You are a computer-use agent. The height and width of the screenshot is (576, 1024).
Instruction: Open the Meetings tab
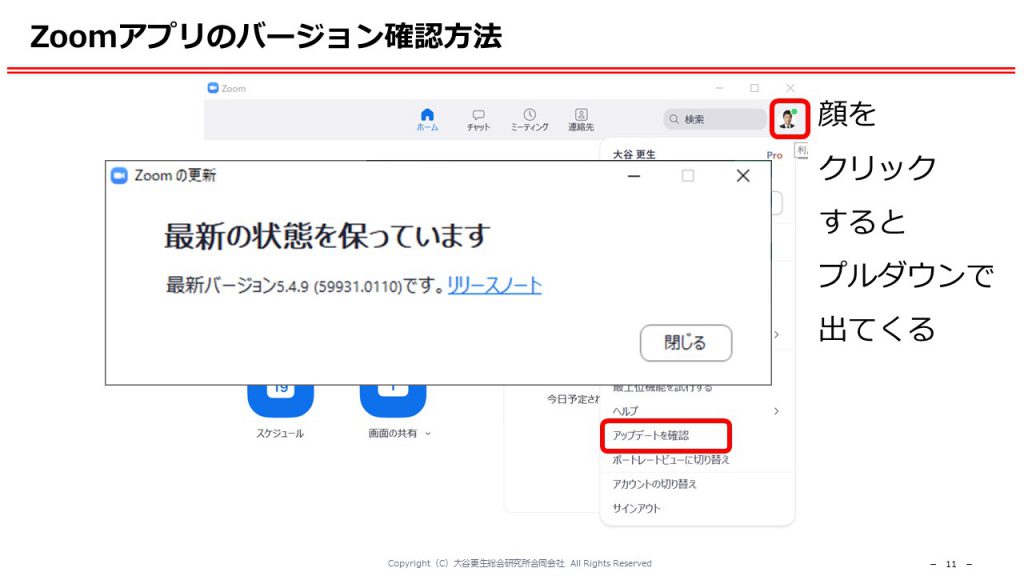(x=530, y=120)
